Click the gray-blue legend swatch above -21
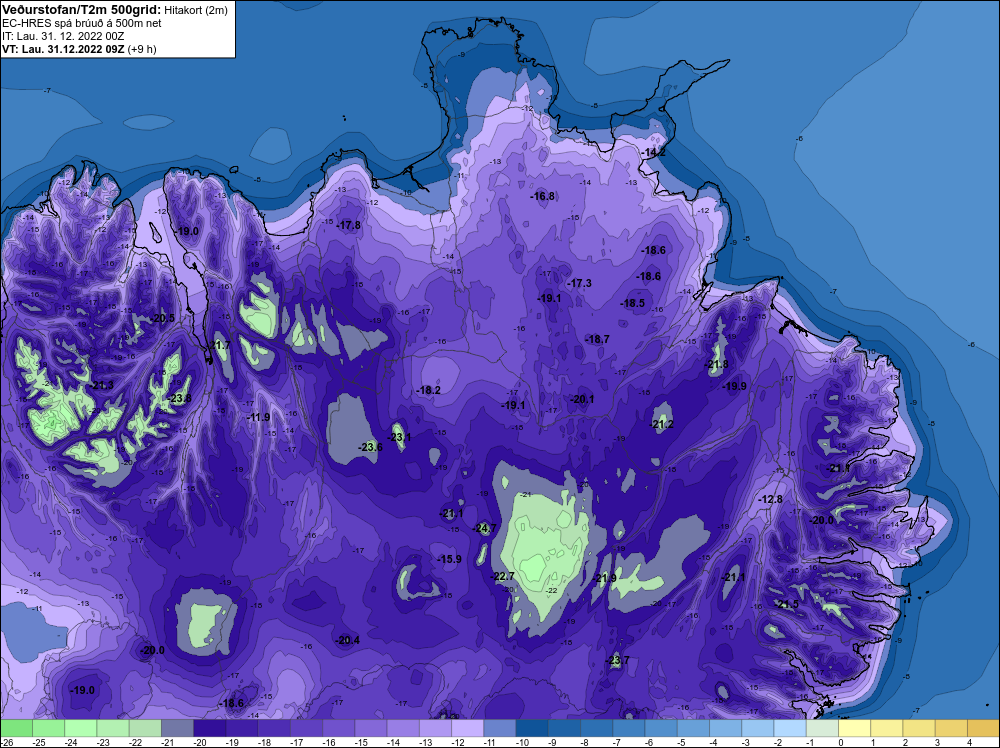This screenshot has height=748, width=1000. [177, 728]
